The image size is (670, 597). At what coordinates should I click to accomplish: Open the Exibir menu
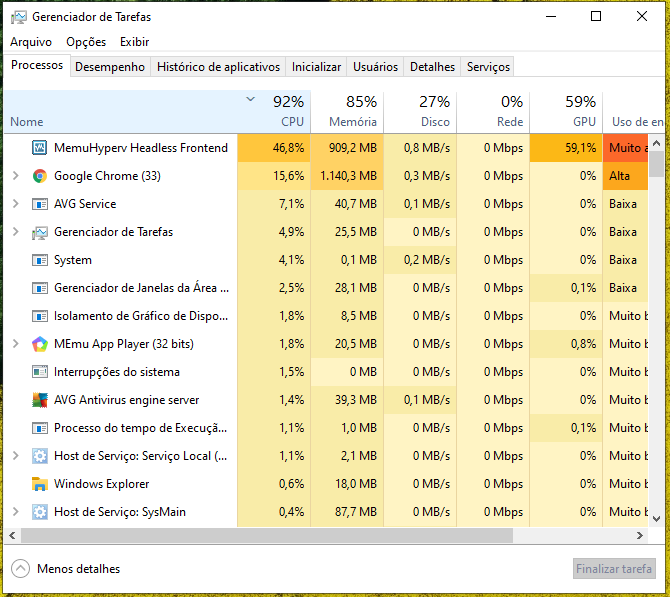pyautogui.click(x=135, y=42)
